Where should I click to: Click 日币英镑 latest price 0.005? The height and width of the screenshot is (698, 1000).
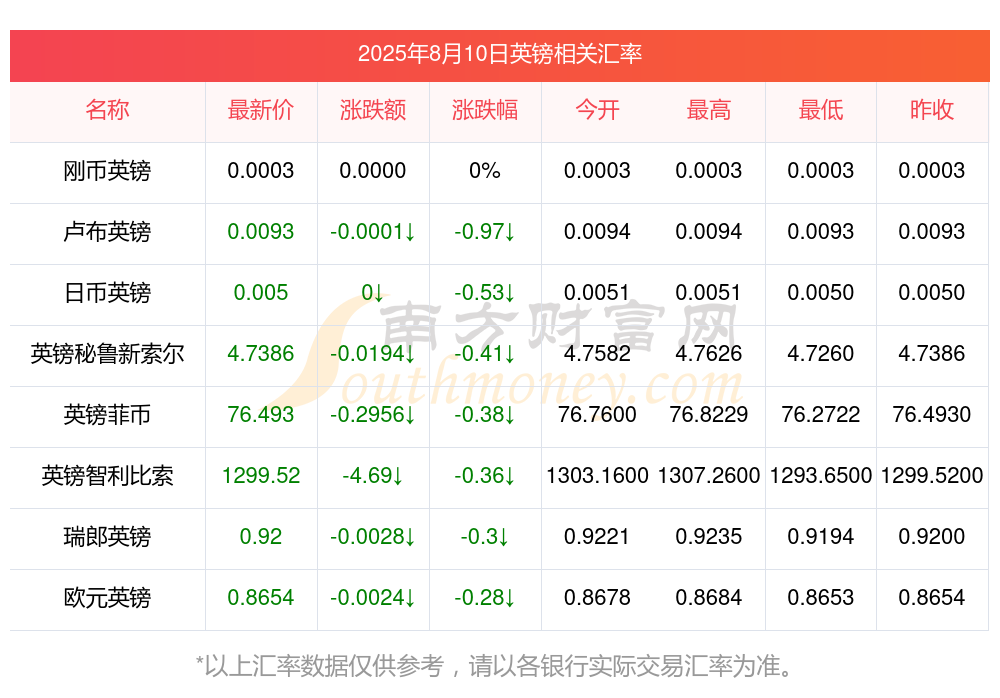(x=261, y=293)
